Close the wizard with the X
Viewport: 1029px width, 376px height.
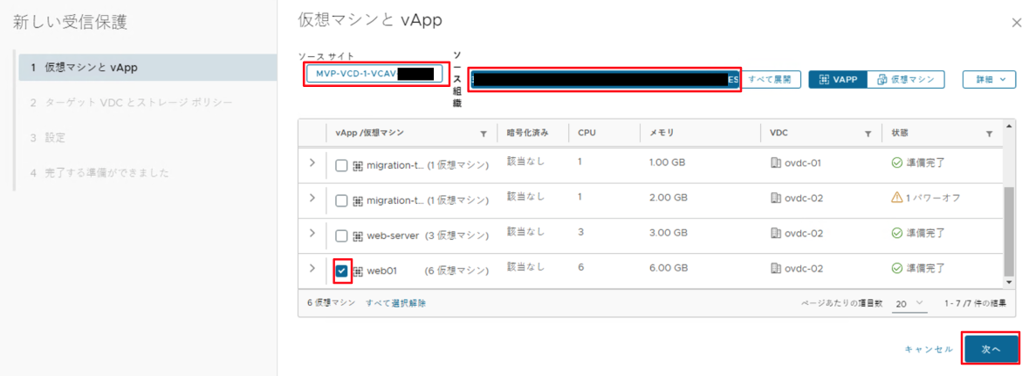point(1017,22)
